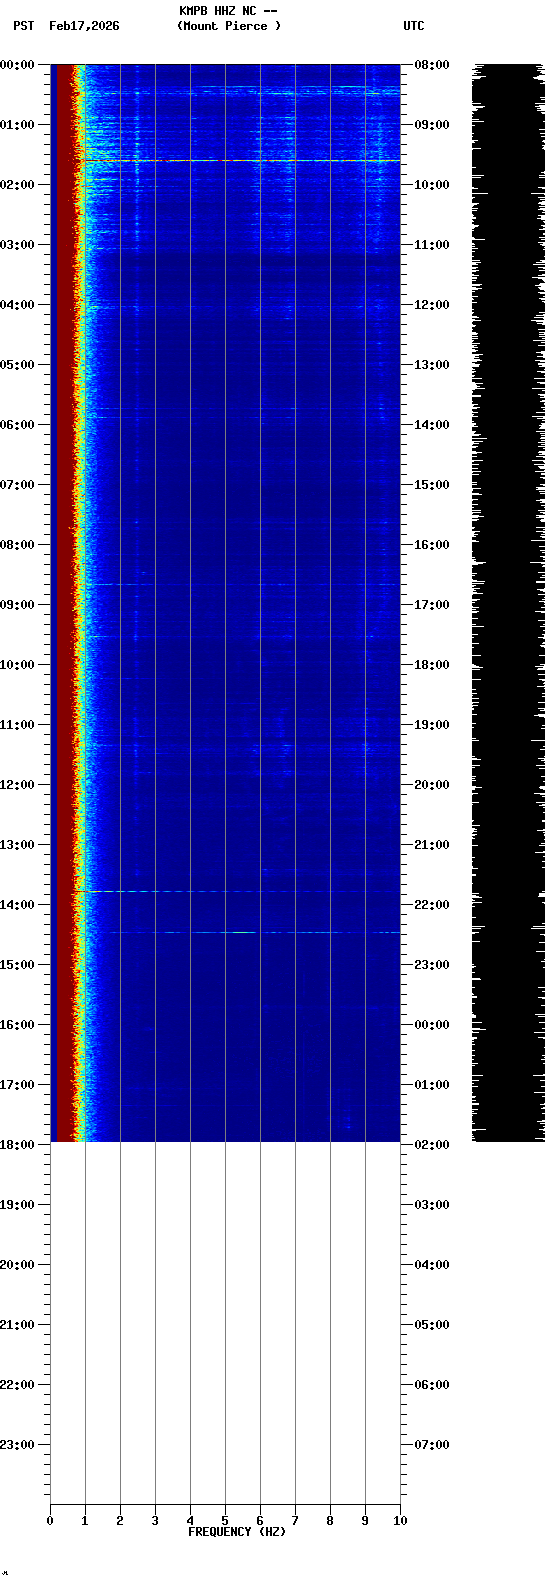Viewport: 552px width, 1584px height.
Task: Click the PST '01:00' time label
Action: tap(18, 125)
